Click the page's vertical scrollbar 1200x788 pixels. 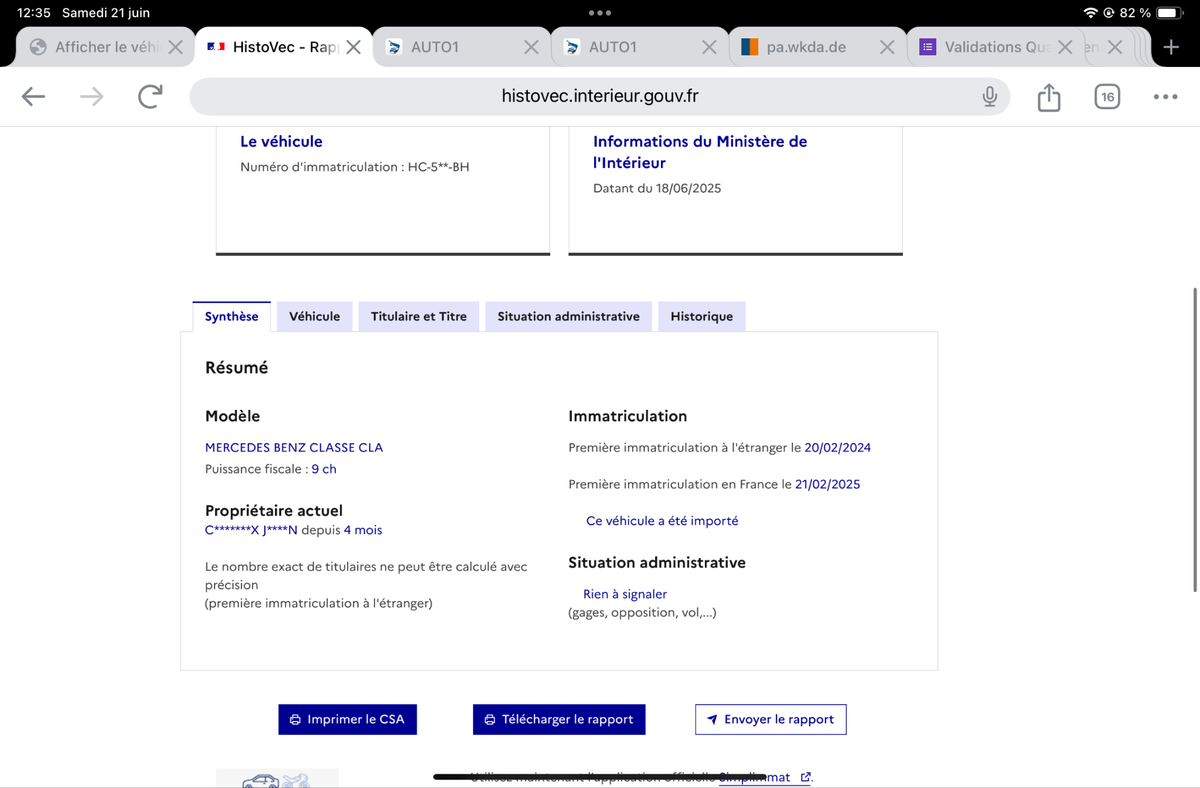pyautogui.click(x=1195, y=440)
